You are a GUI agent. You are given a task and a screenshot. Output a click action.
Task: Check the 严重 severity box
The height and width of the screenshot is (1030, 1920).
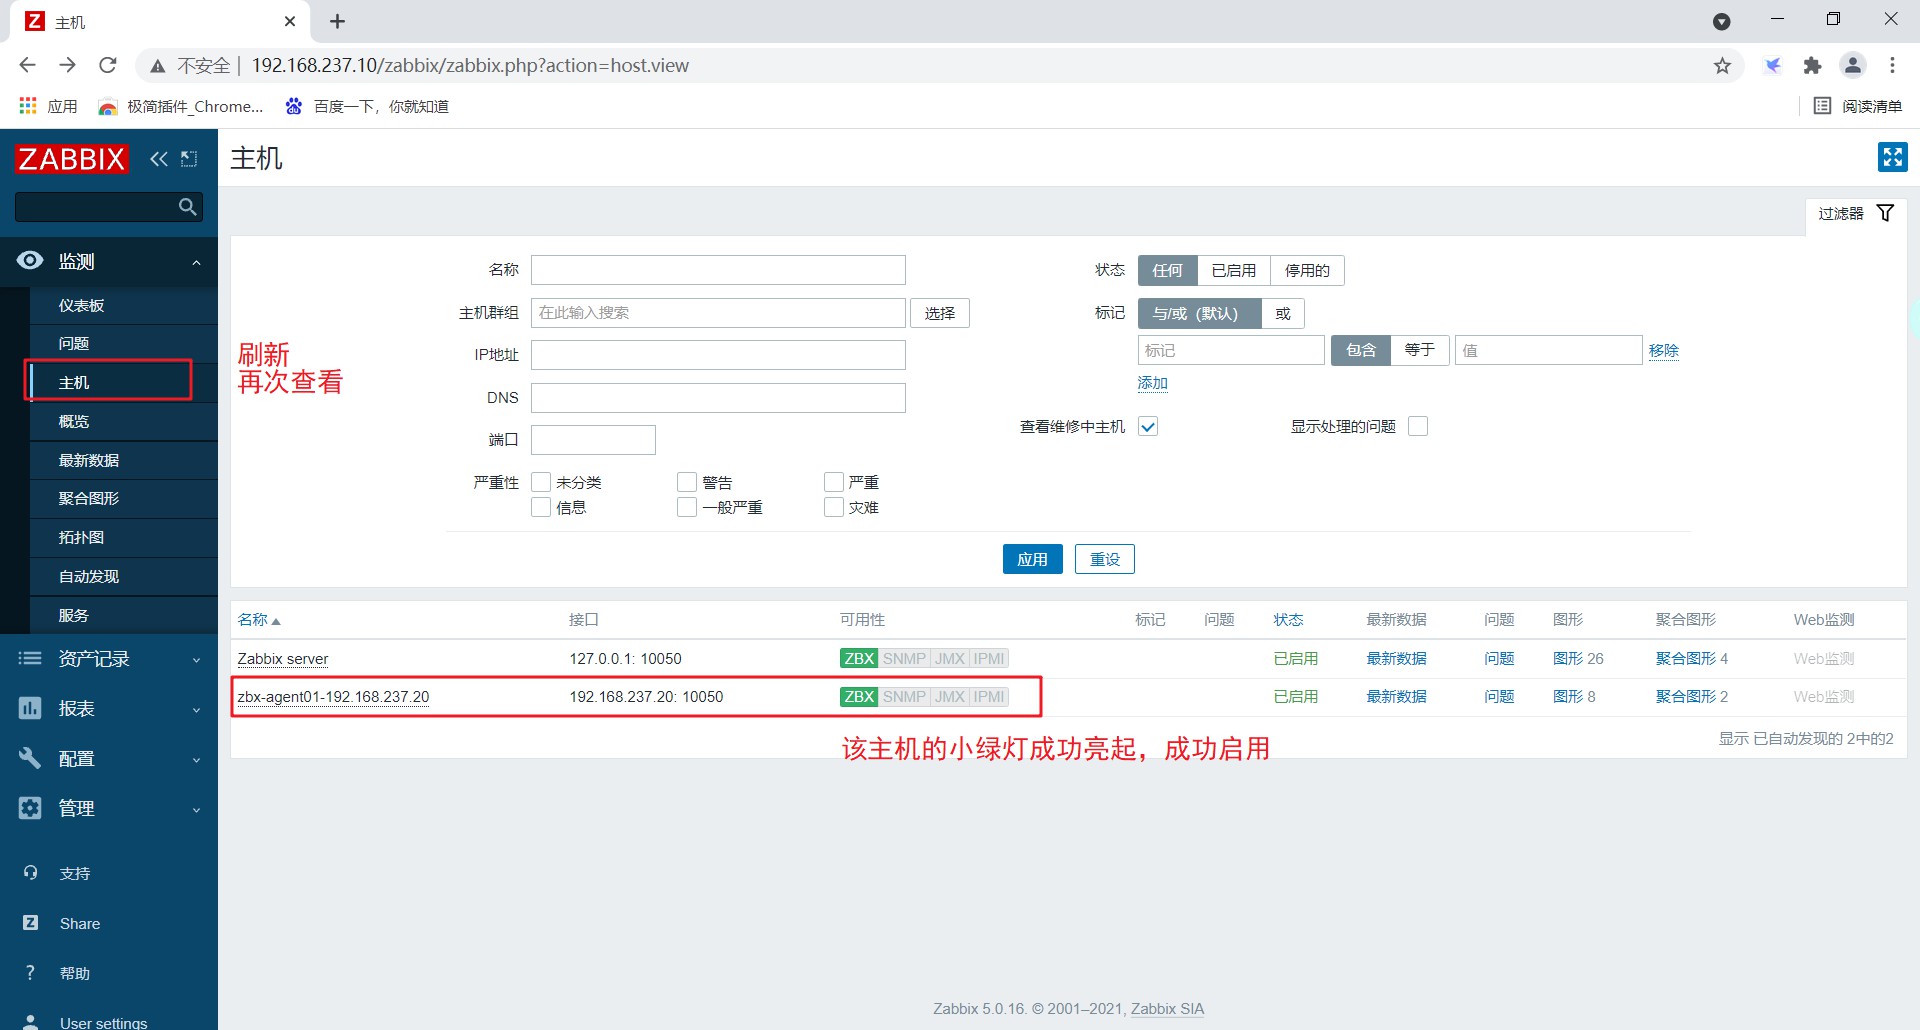tap(834, 482)
